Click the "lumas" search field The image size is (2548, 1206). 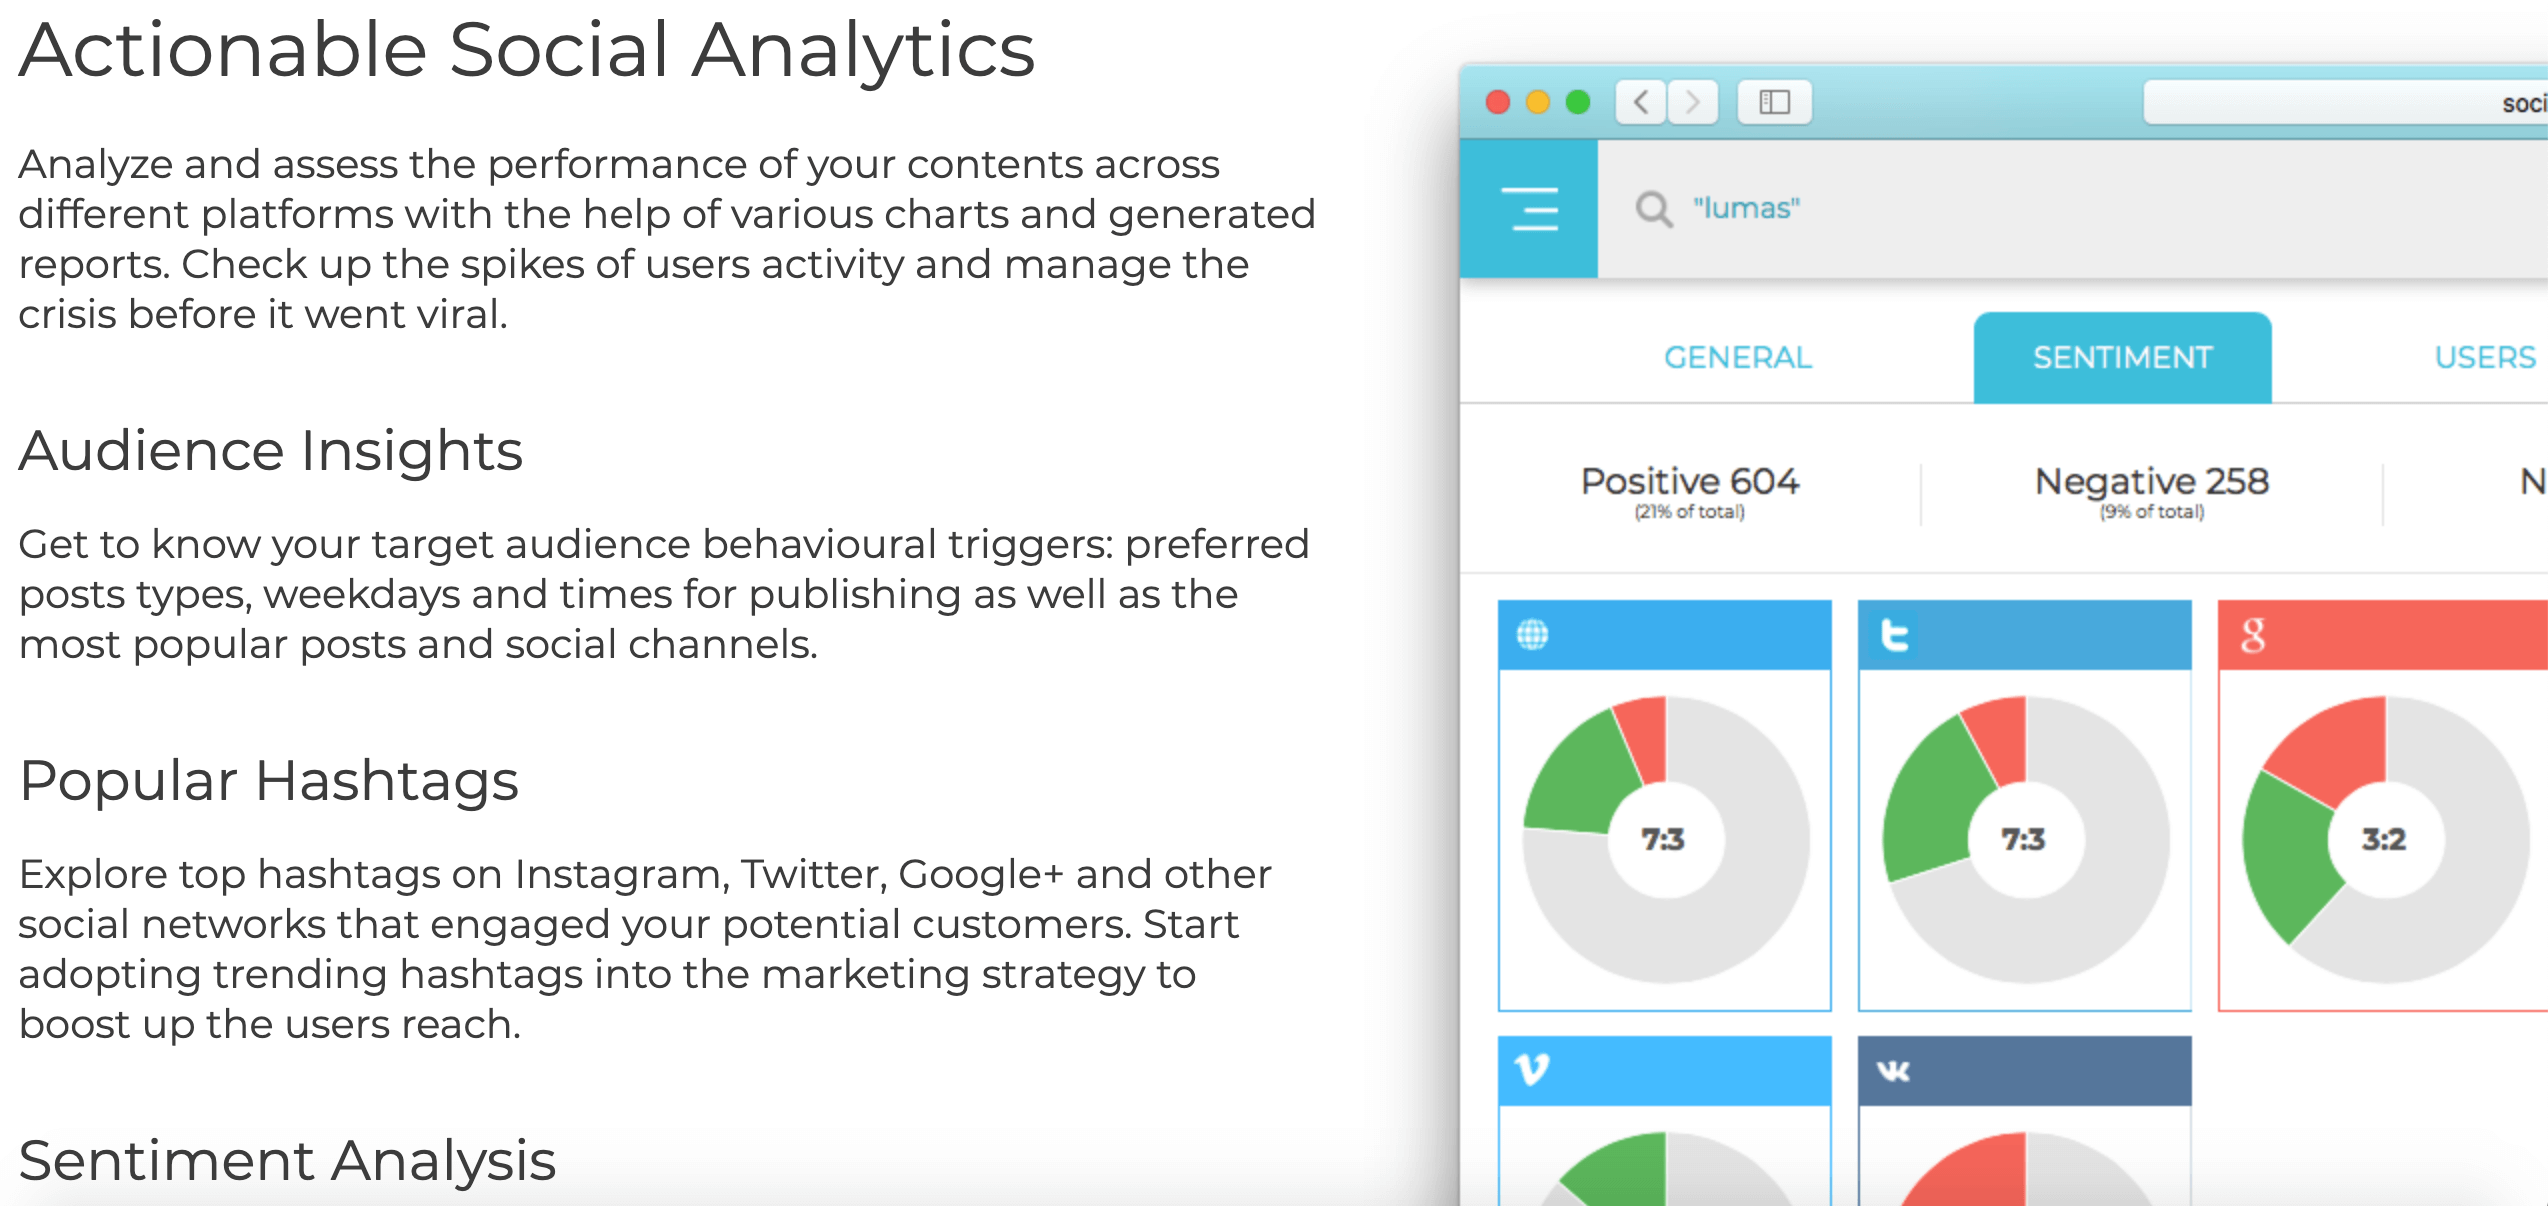(2072, 209)
